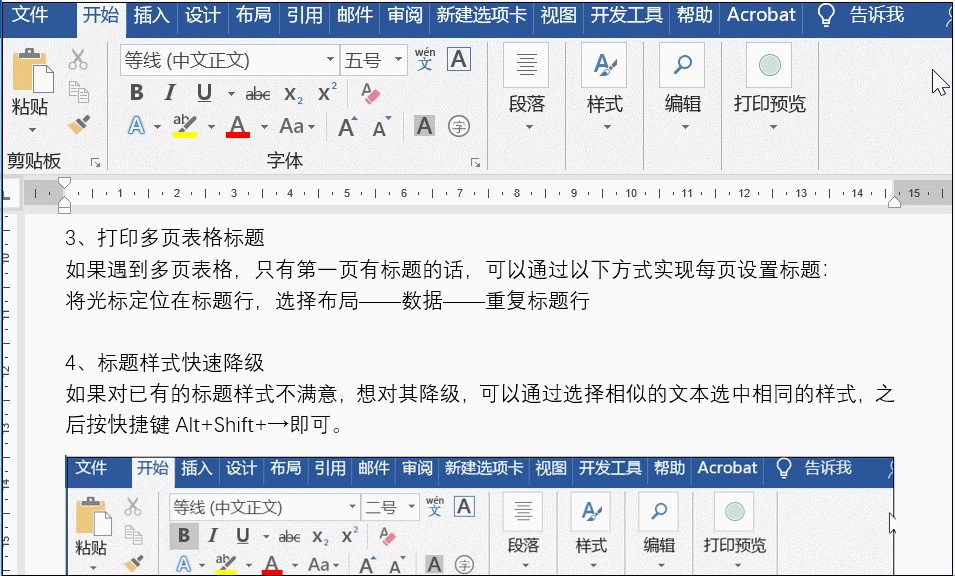Screen dimensions: 955x576
Task: Click the Phonetic Guide icon
Action: point(427,60)
